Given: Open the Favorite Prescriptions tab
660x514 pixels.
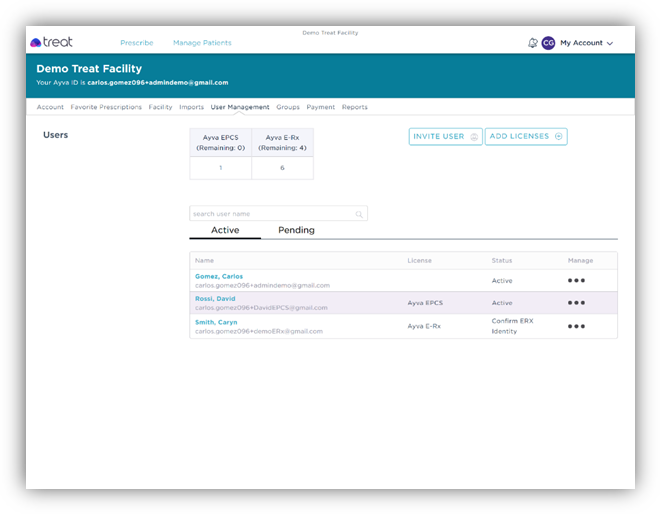Looking at the screenshot, I should [106, 107].
